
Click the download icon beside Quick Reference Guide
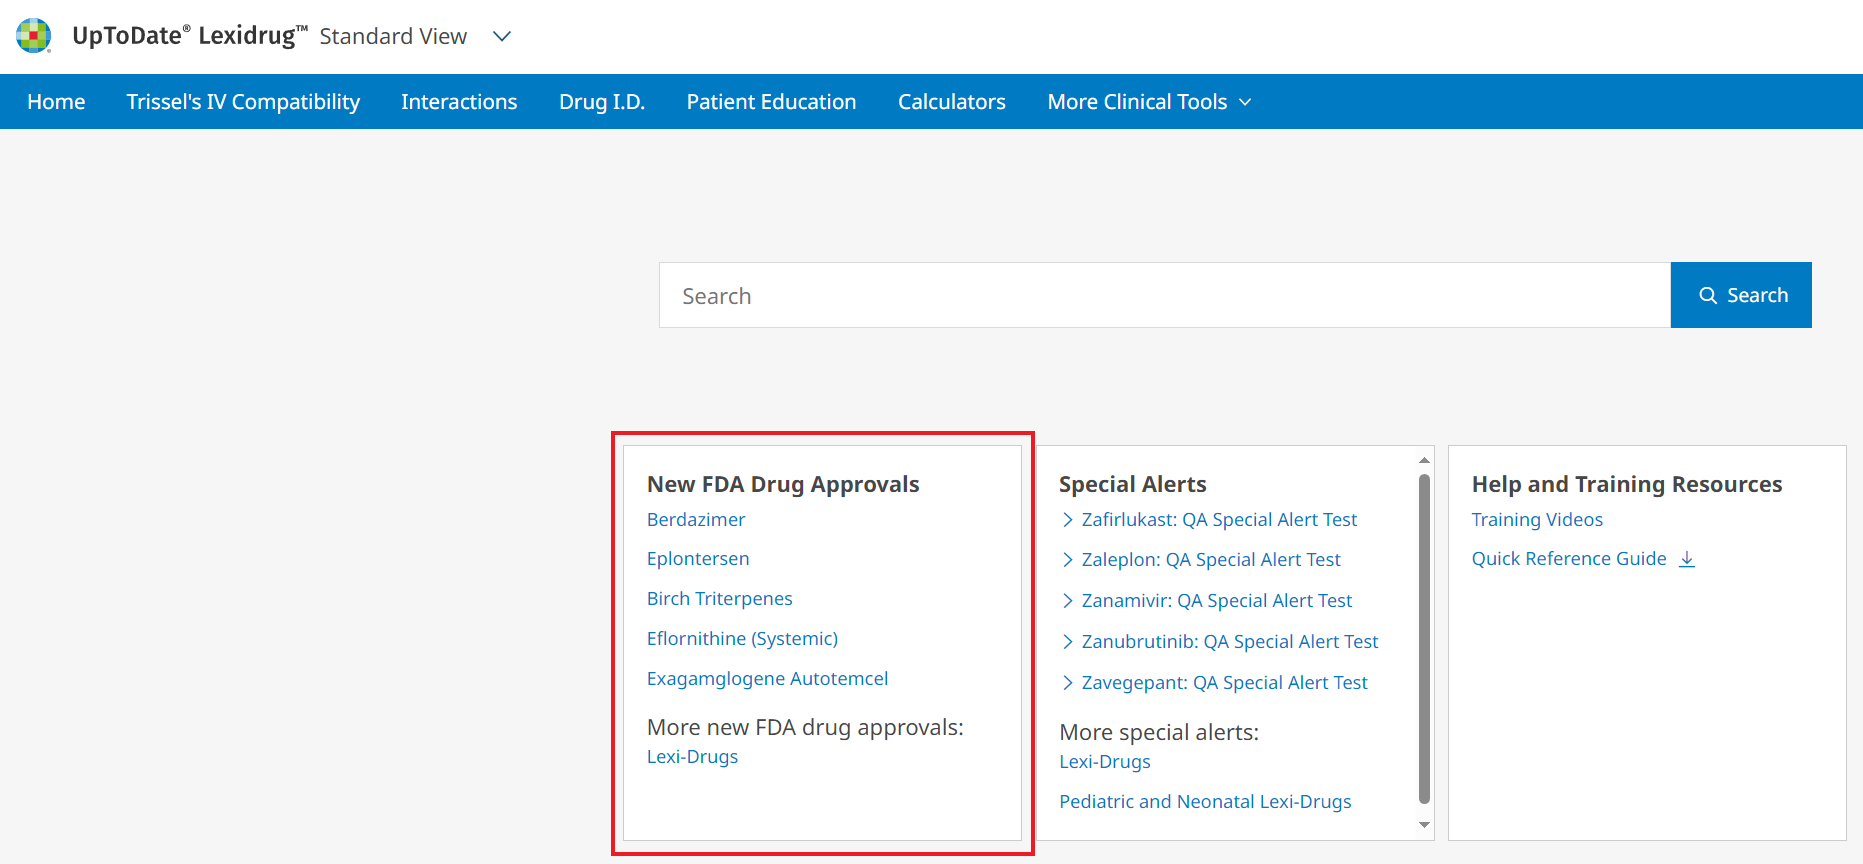(1687, 559)
